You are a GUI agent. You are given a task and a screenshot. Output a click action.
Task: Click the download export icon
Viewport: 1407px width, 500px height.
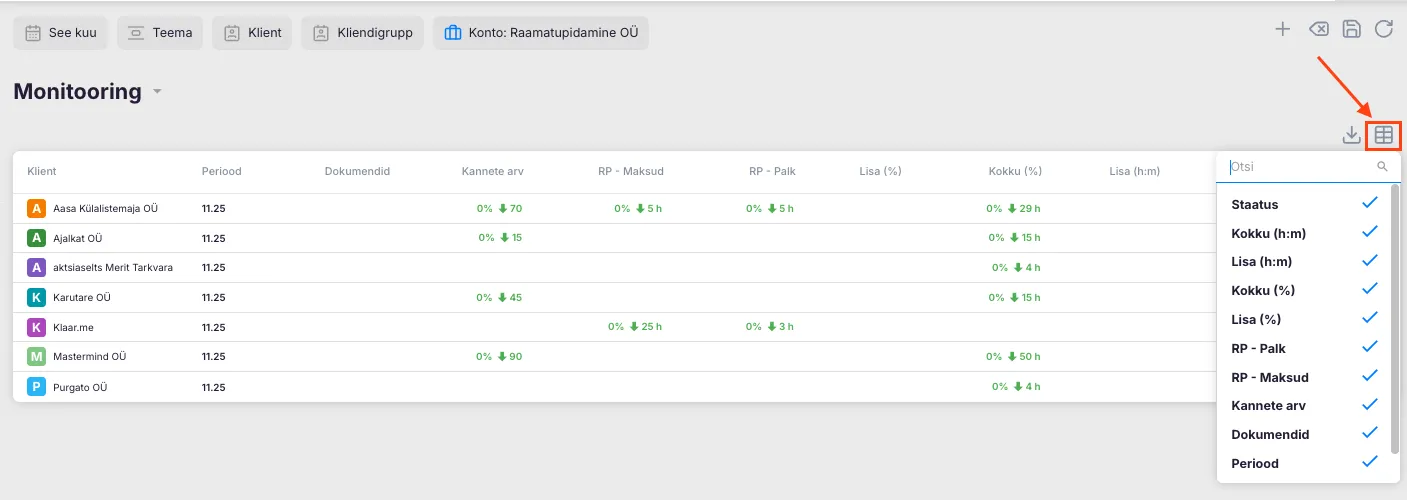(1351, 135)
